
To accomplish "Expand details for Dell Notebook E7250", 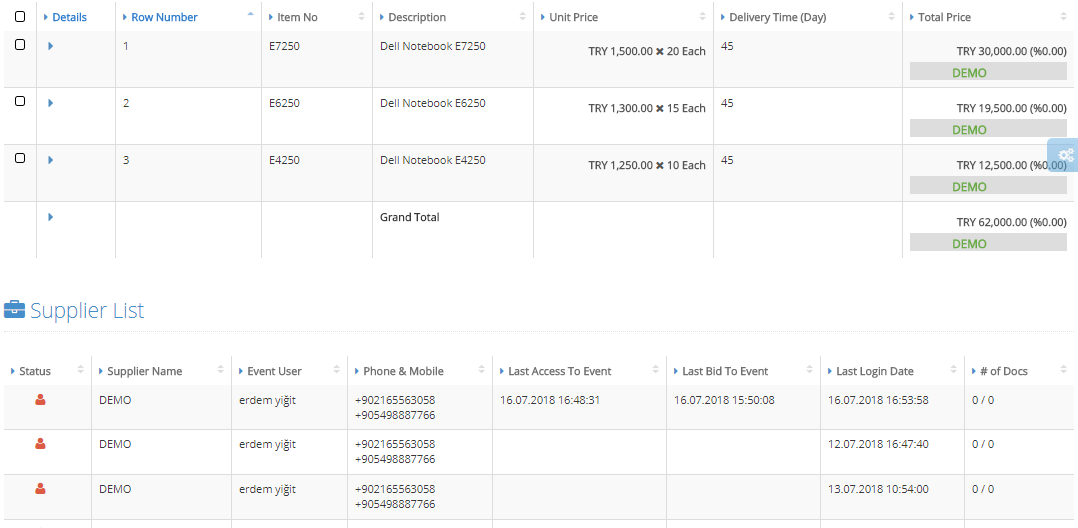I will click(51, 45).
